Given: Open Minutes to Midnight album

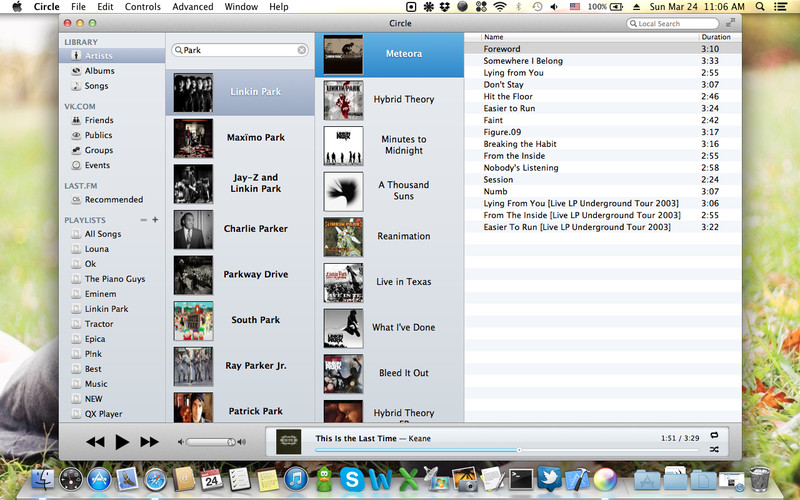Looking at the screenshot, I should click(x=389, y=145).
